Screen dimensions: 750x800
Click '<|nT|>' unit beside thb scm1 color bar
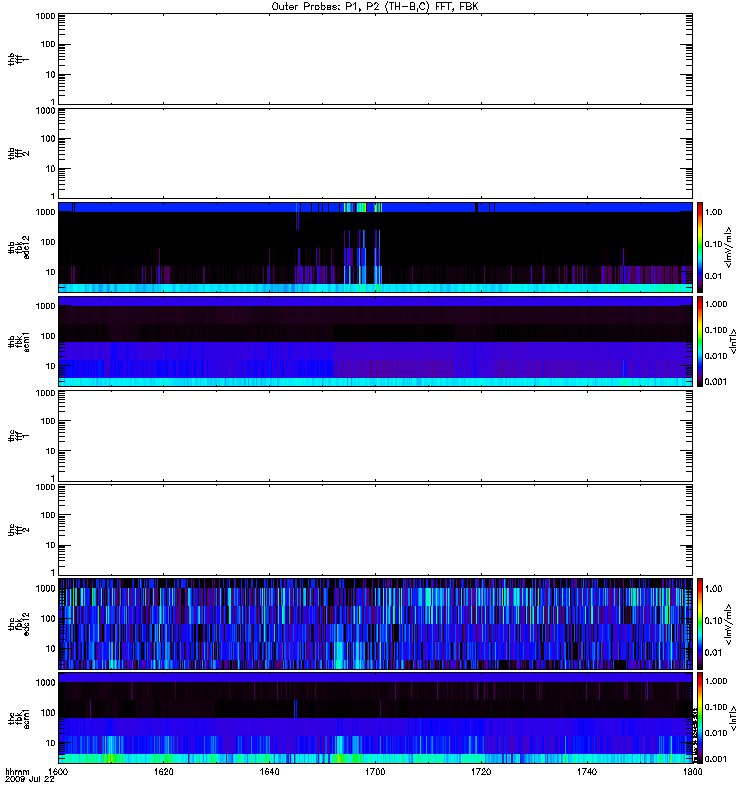734,341
